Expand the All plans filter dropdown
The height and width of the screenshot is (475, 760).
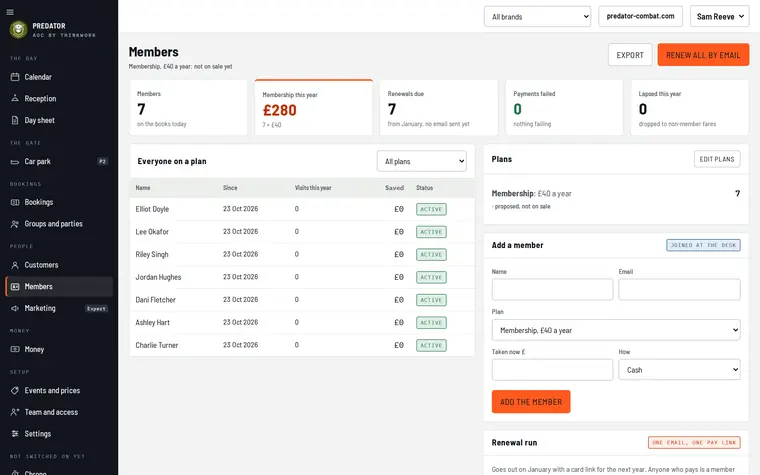point(422,161)
